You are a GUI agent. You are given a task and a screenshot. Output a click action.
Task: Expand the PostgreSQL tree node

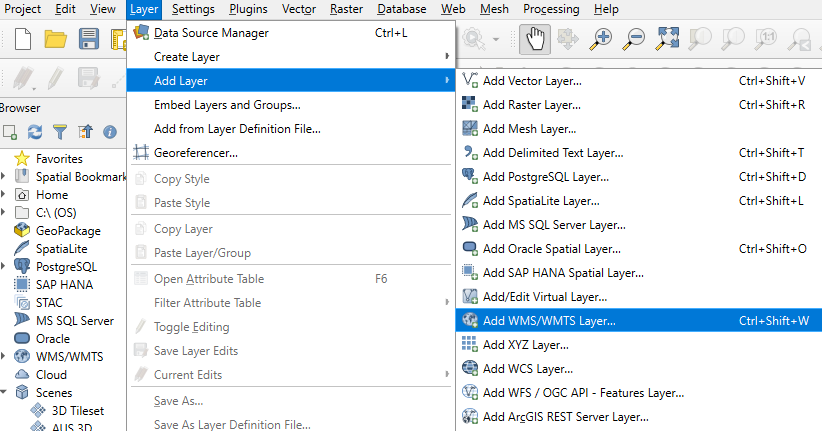point(4,267)
